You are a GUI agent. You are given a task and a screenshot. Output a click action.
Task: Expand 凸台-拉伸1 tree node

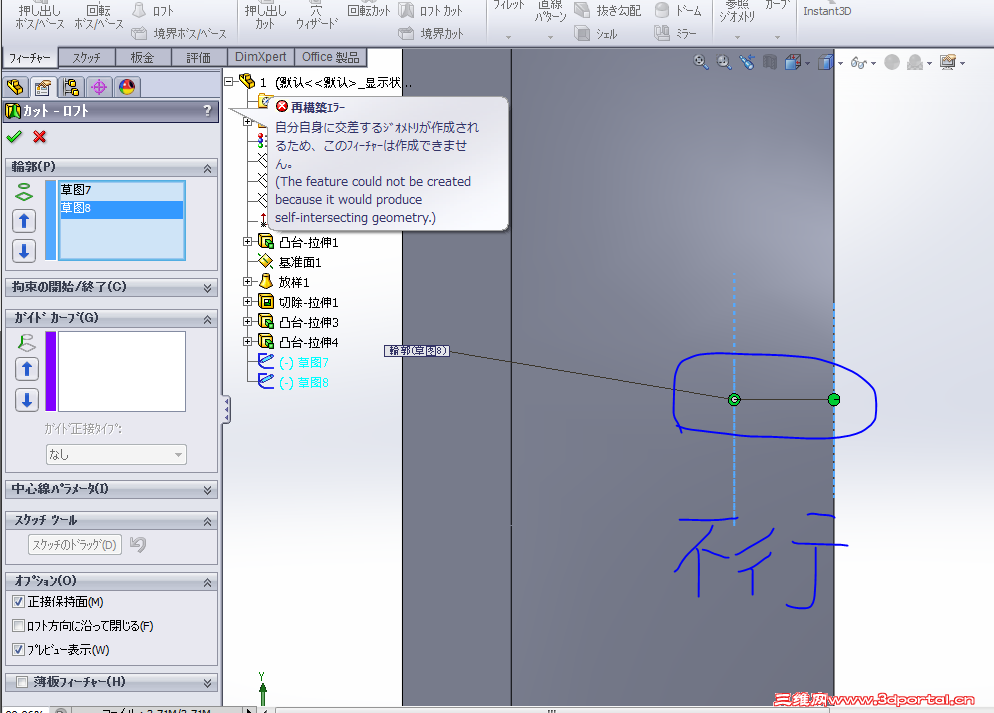248,241
